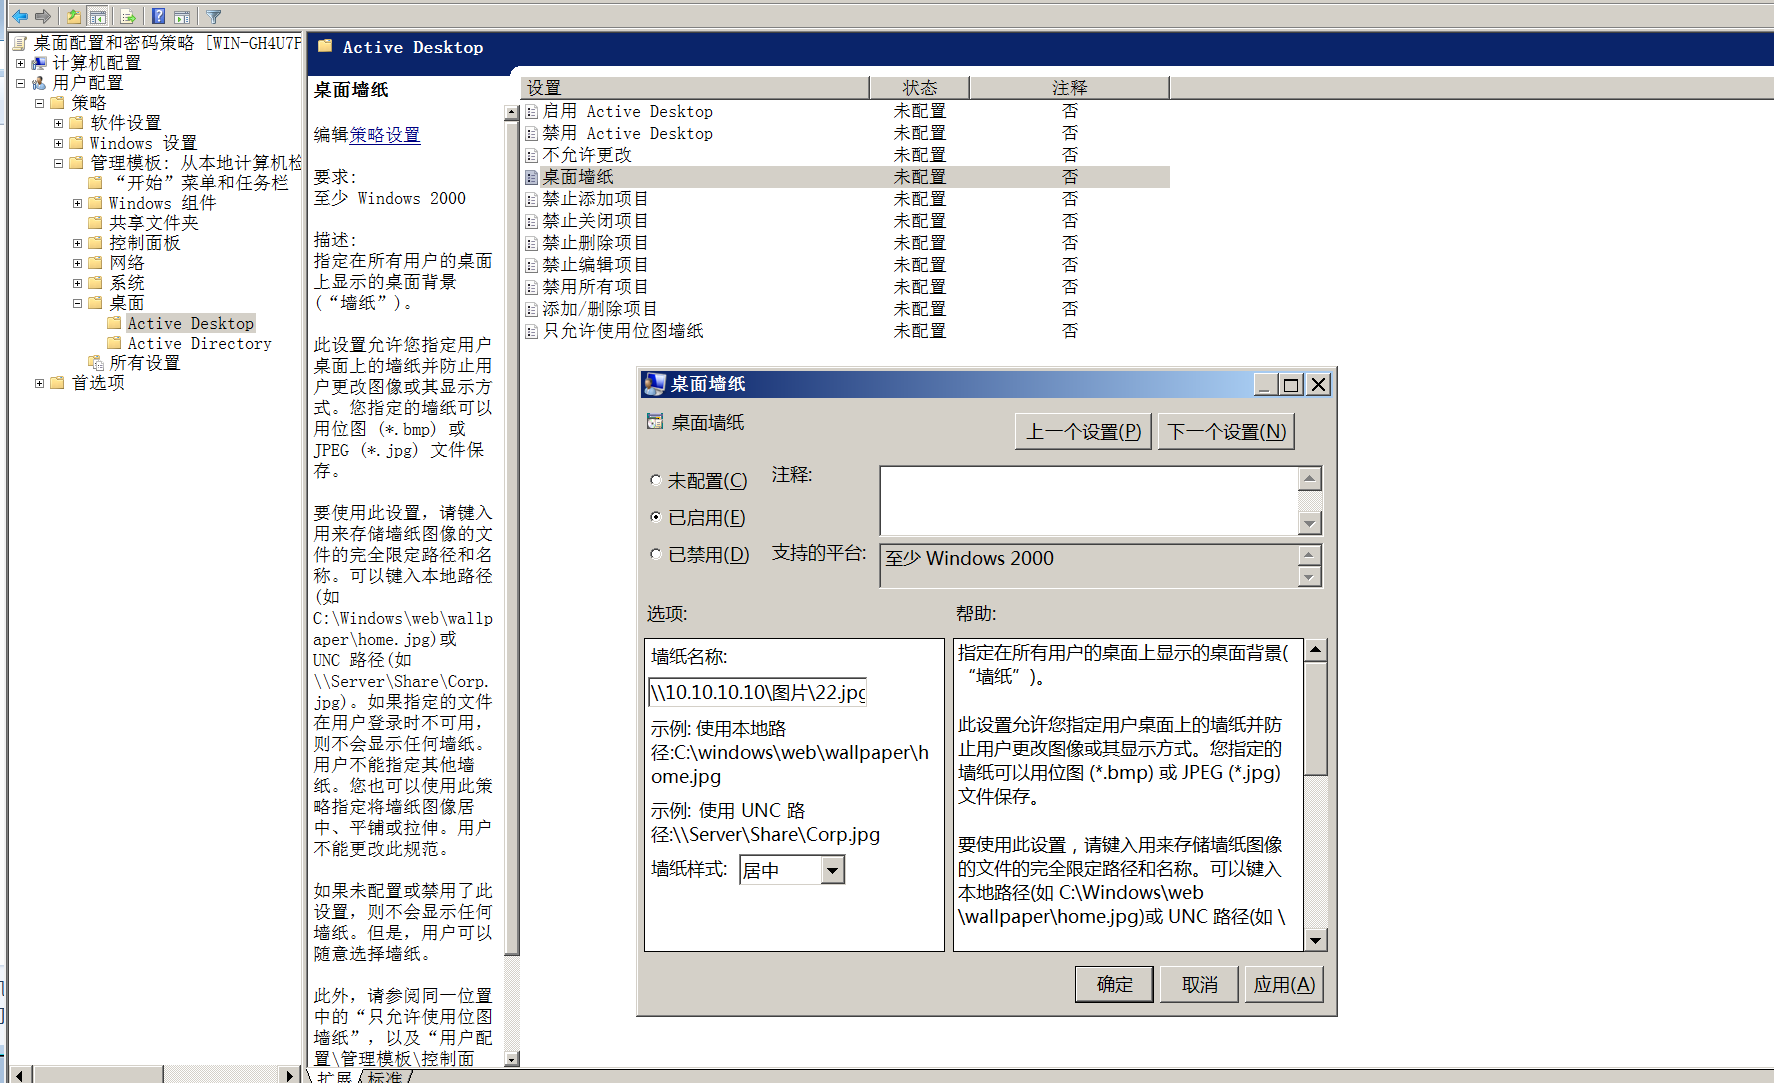
Task: Click the 只允许使用位图墙纸 policy icon
Action: coord(532,332)
